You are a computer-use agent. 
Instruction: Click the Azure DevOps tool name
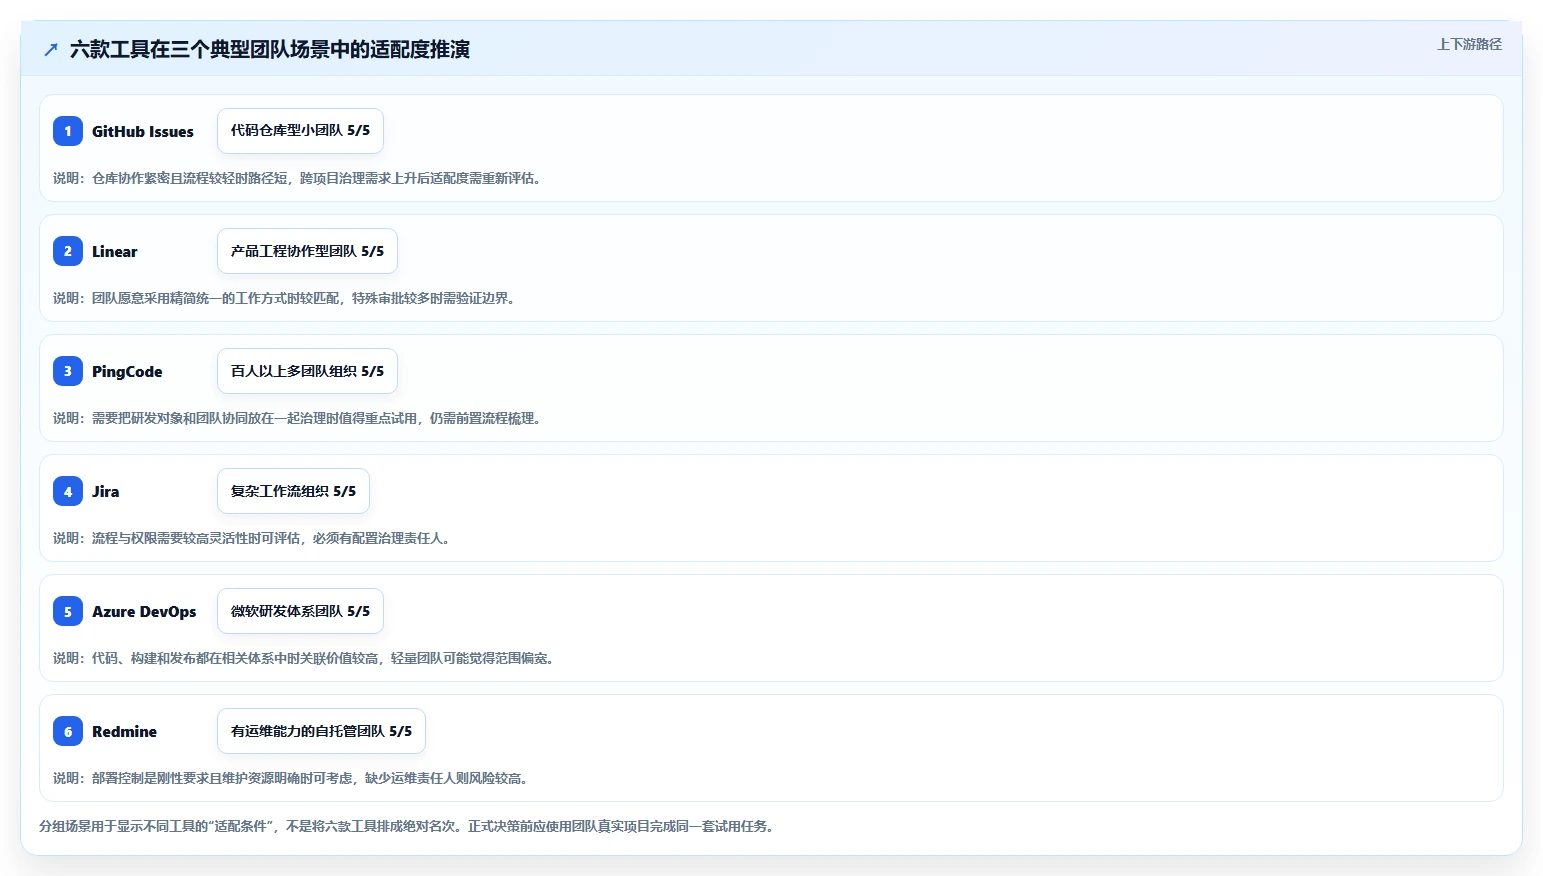[144, 611]
